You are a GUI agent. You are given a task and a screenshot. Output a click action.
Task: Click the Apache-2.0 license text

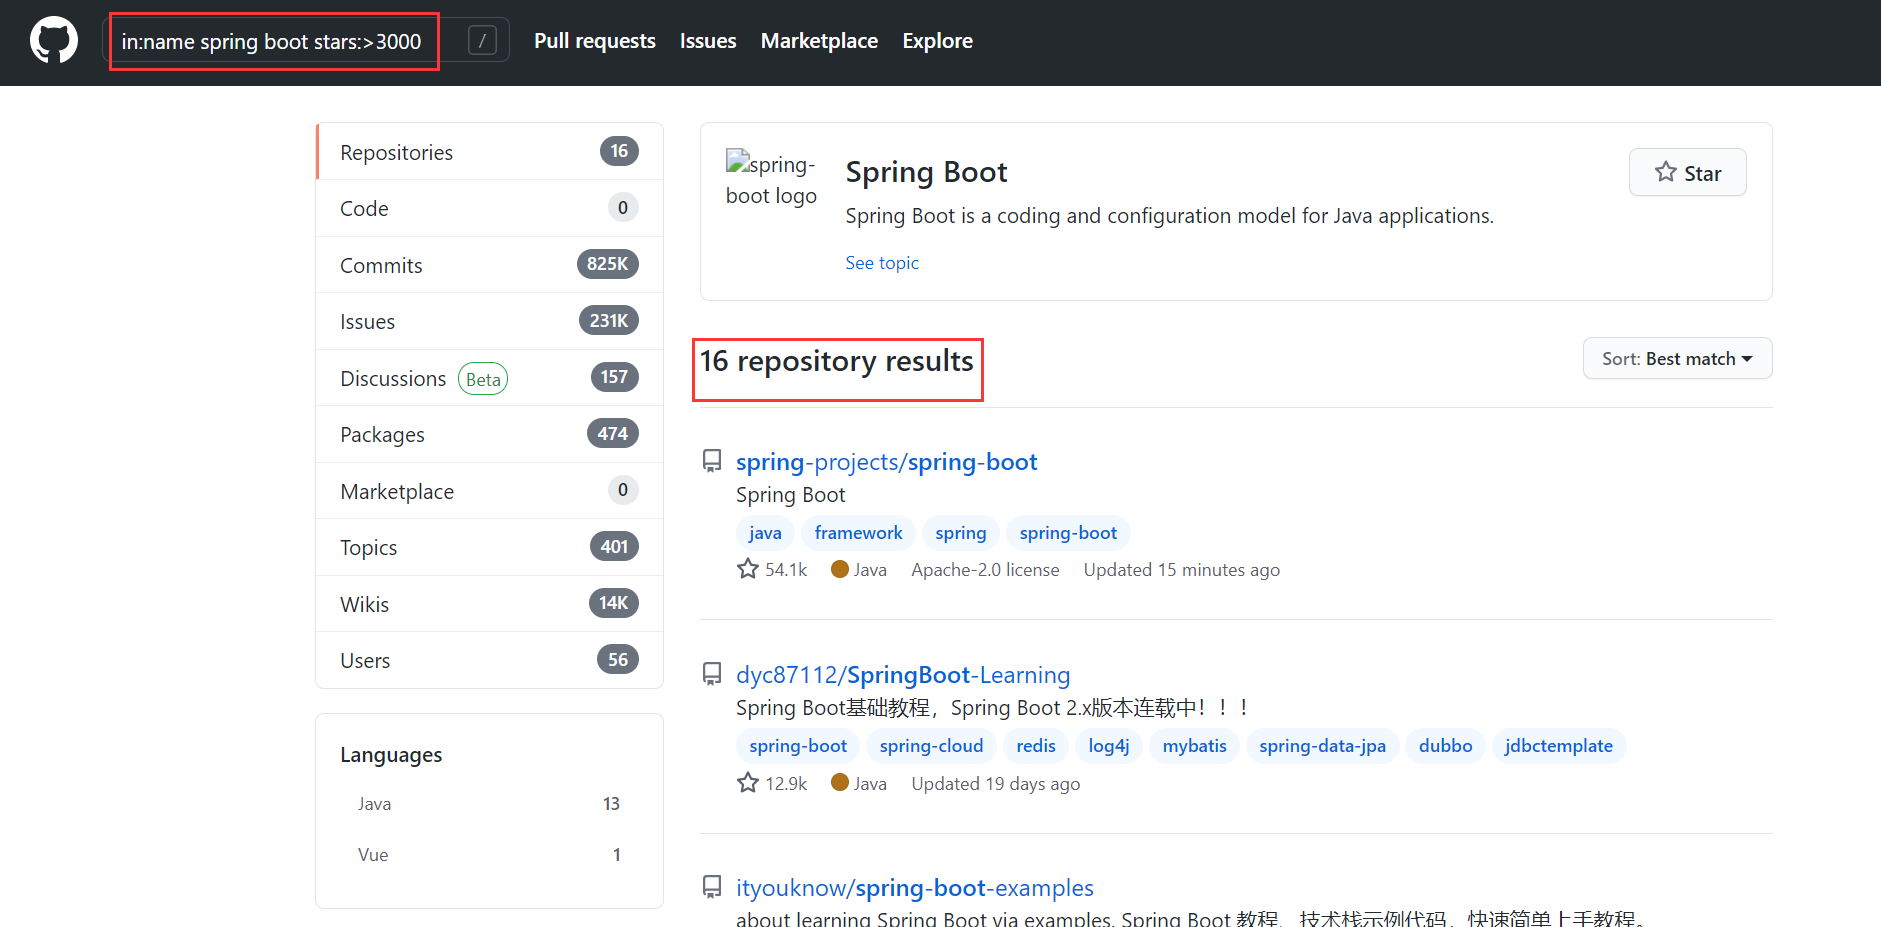click(985, 570)
